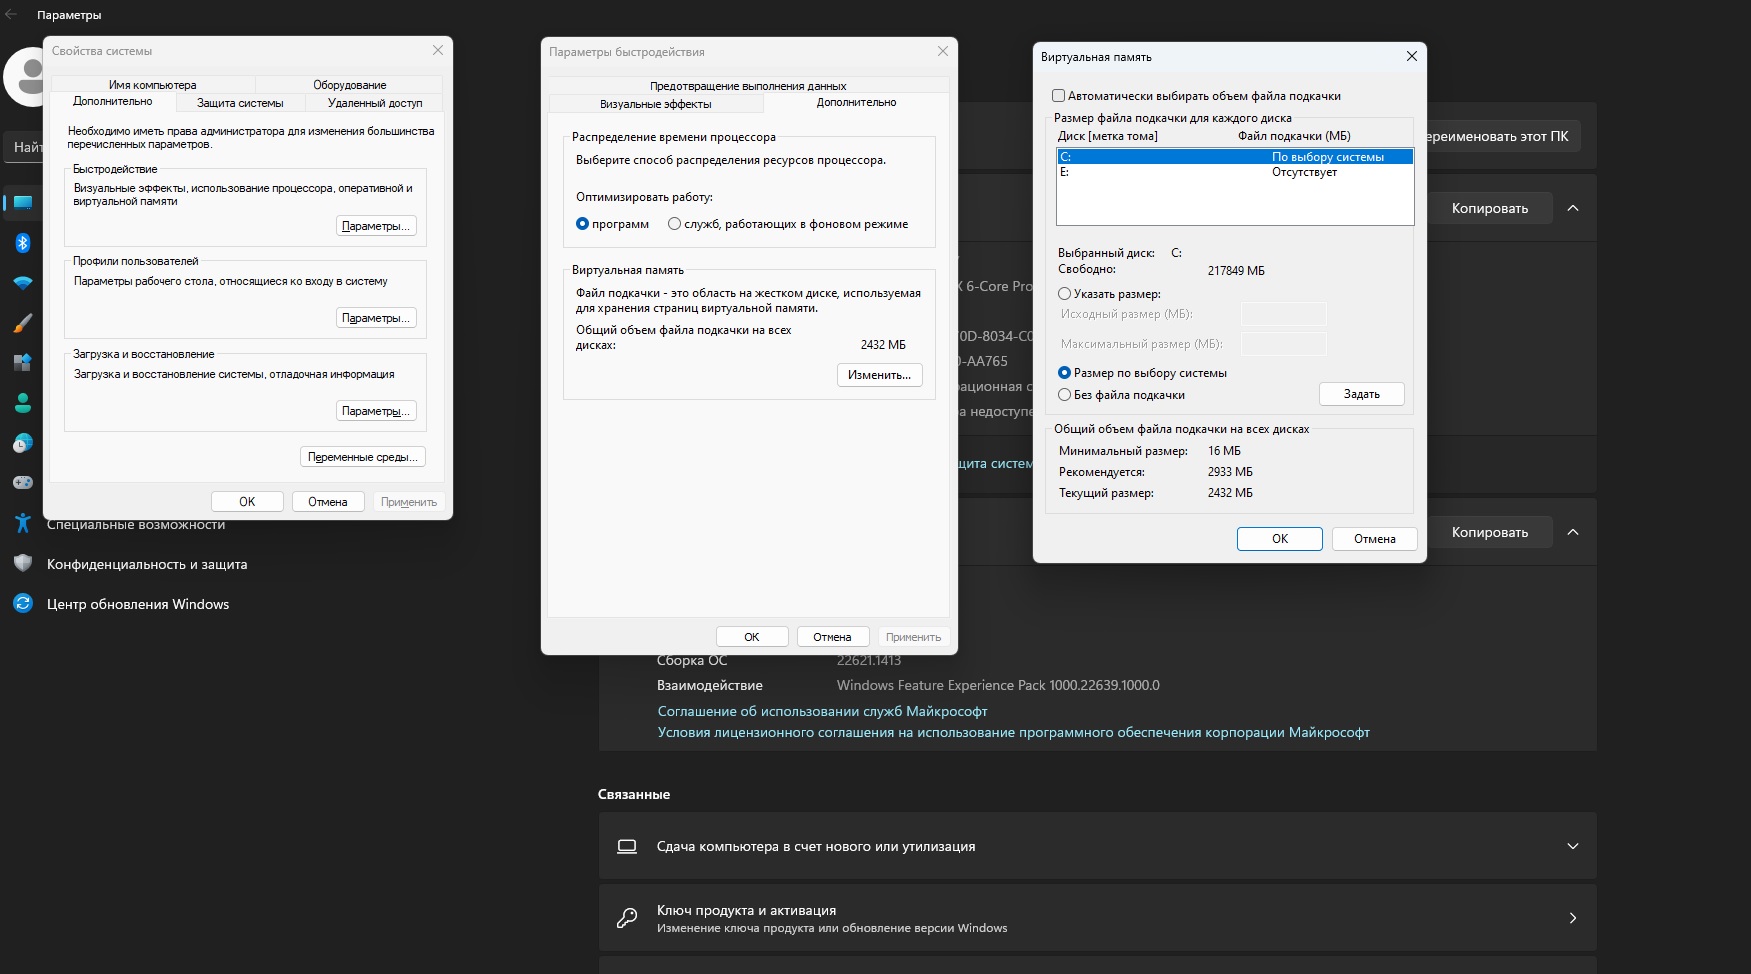1751x974 pixels.
Task: Open the Gaming controller icon in sidebar
Action: pos(23,483)
